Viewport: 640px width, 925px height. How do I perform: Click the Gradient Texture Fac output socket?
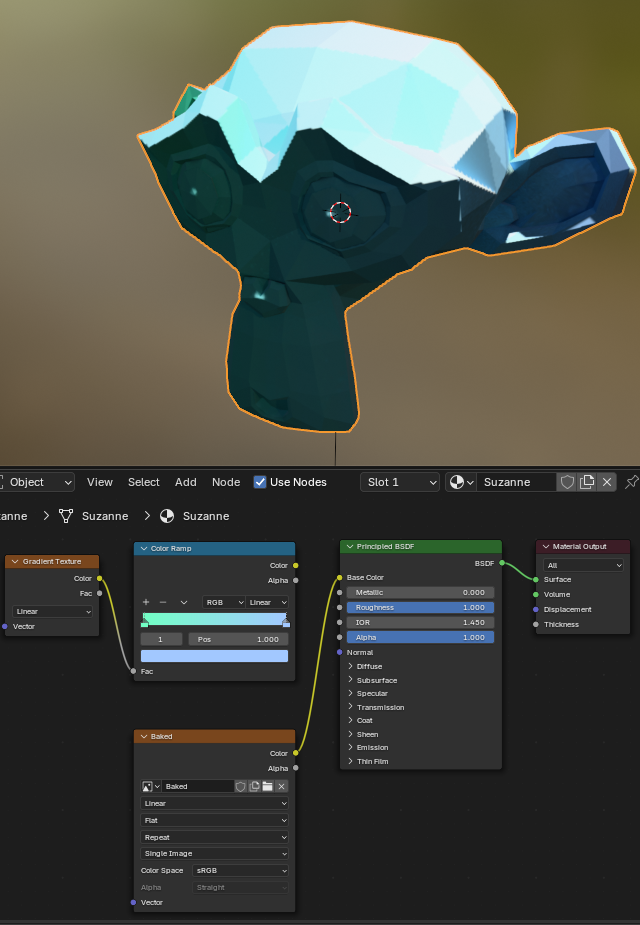tap(99, 593)
